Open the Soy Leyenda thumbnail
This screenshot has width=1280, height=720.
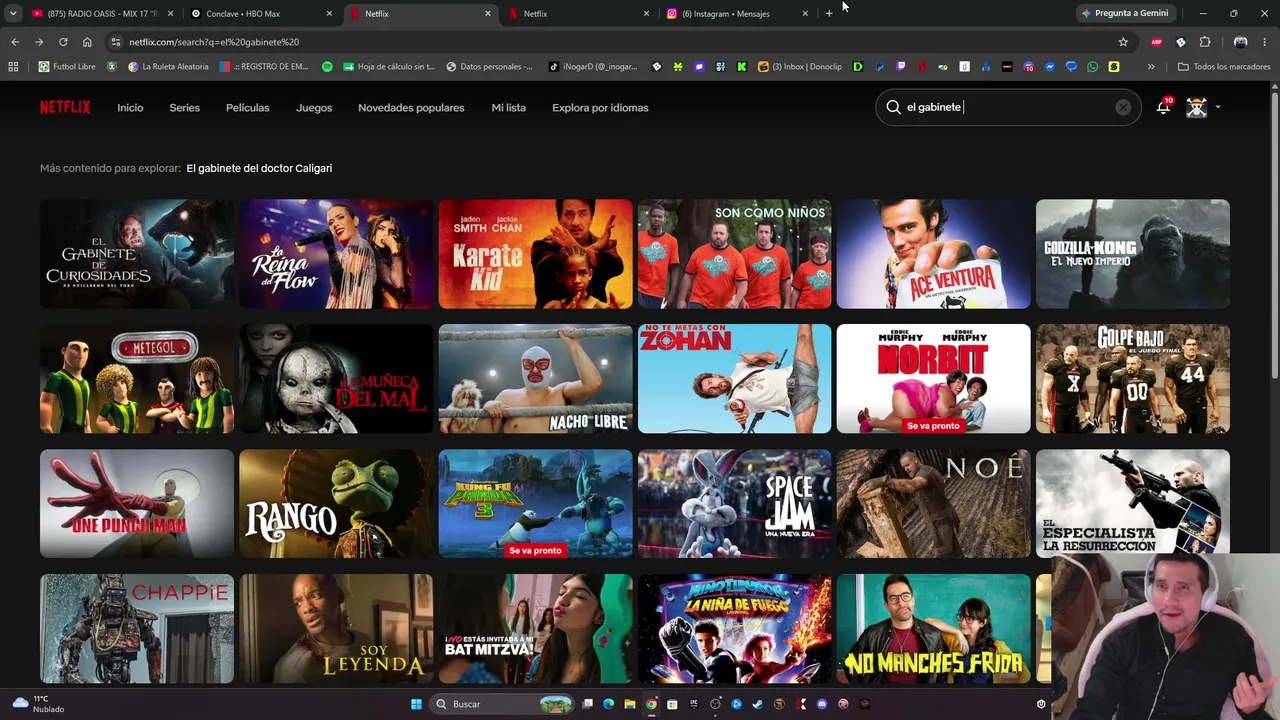click(x=336, y=629)
